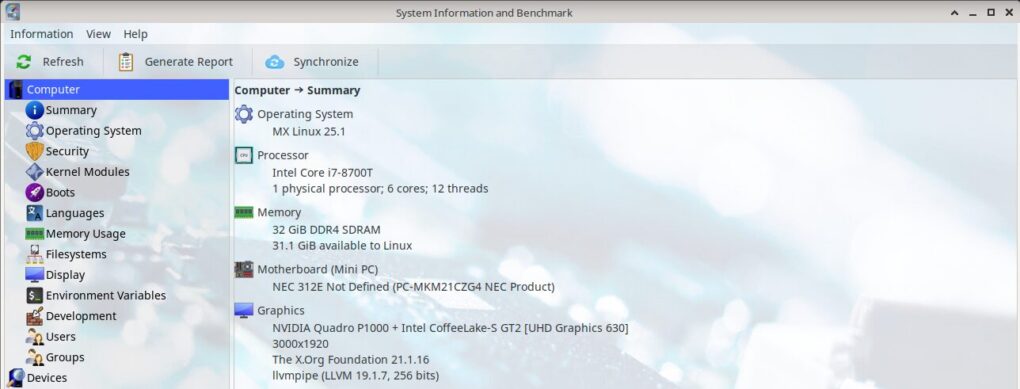Select the Memory Usage RAM icon
The image size is (1020, 389).
[34, 234]
